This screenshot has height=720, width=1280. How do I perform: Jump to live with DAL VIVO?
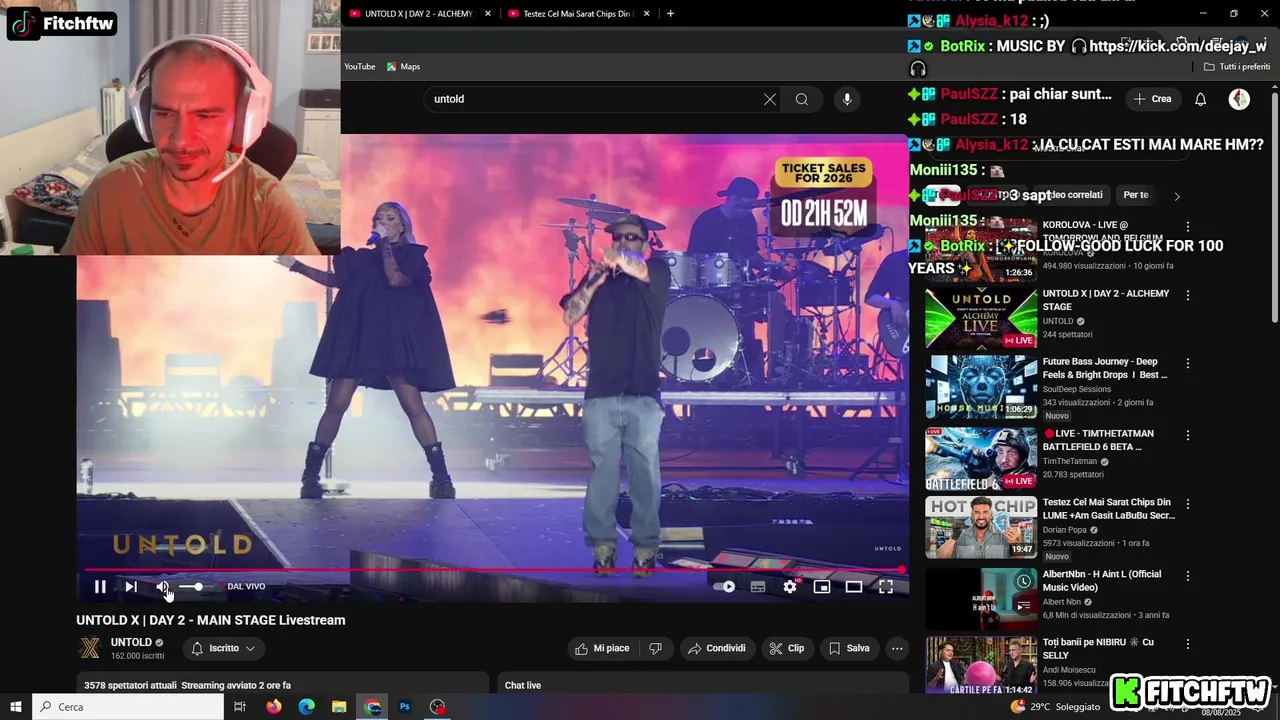[x=246, y=587]
